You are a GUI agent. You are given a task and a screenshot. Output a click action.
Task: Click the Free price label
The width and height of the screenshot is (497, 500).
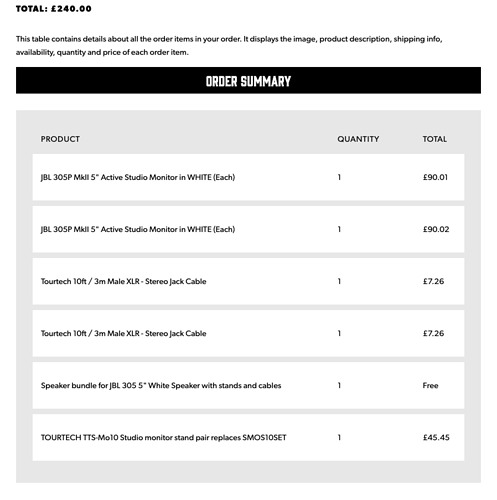pyautogui.click(x=430, y=385)
